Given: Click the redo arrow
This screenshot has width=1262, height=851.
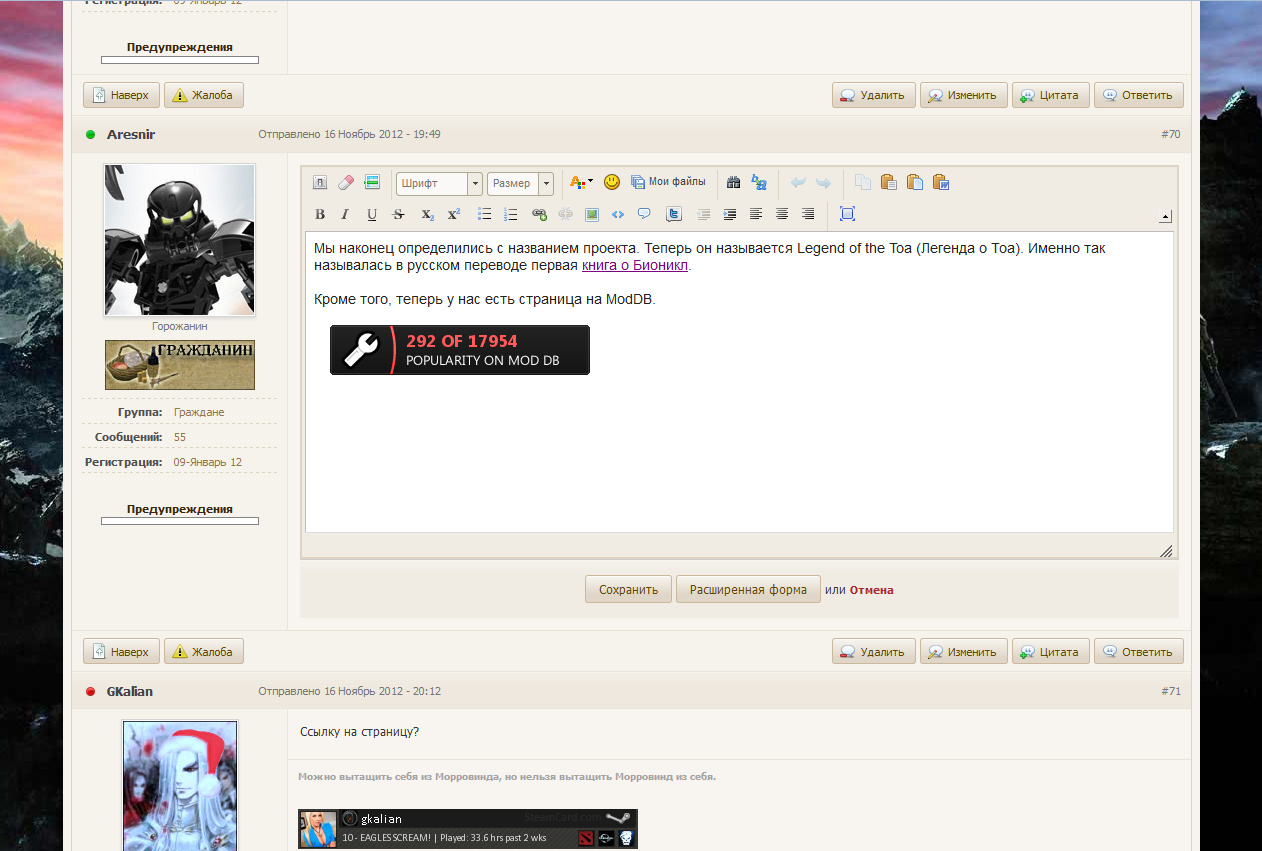Looking at the screenshot, I should tap(823, 182).
